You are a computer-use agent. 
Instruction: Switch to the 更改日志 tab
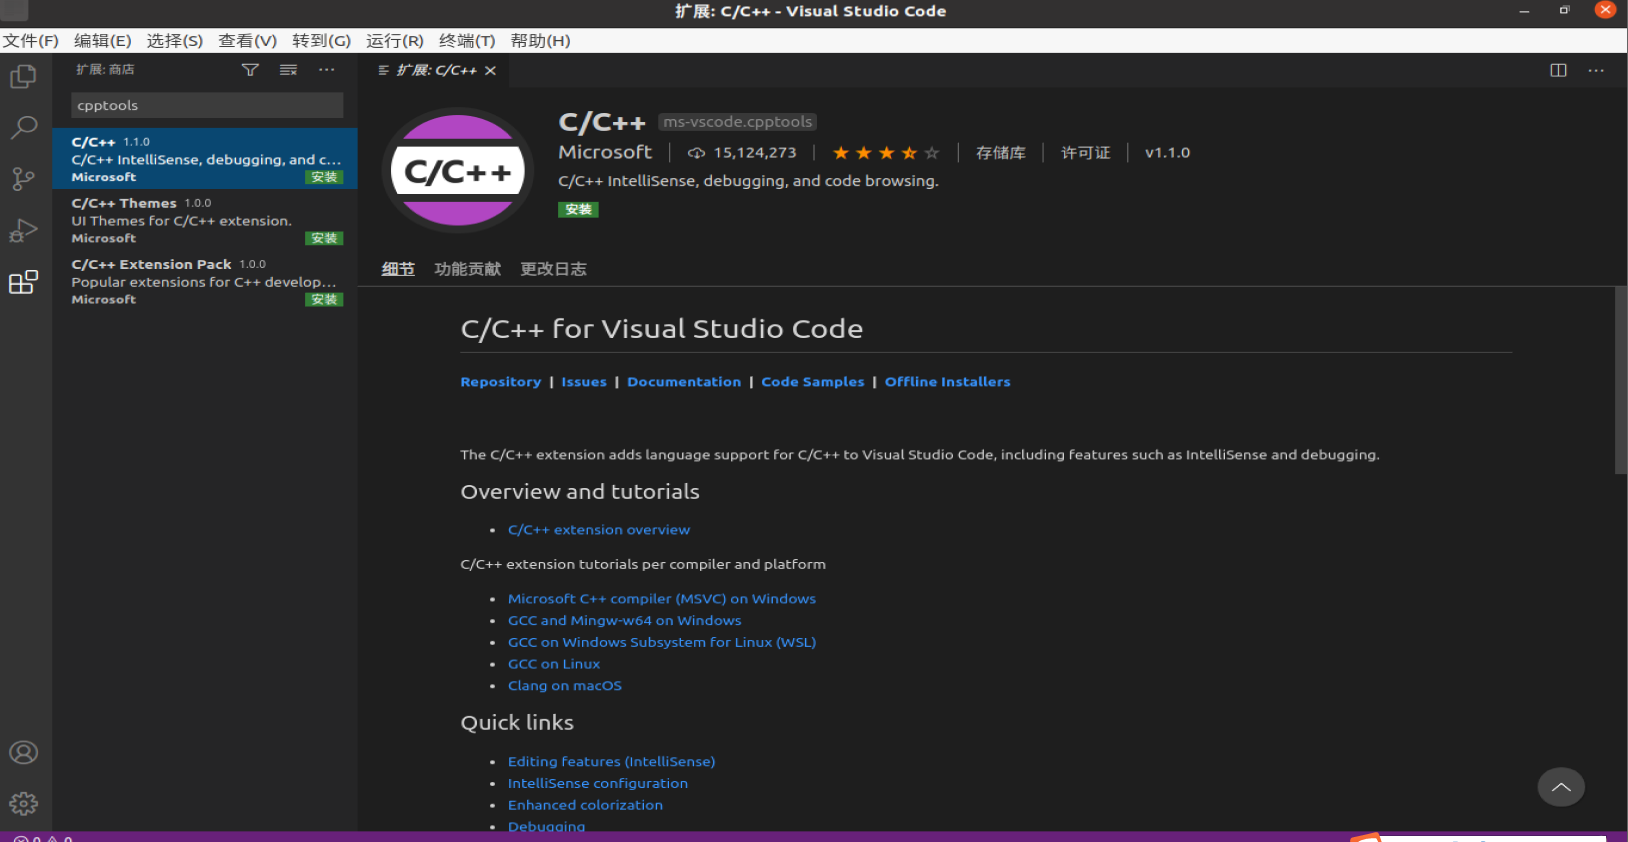pyautogui.click(x=553, y=269)
